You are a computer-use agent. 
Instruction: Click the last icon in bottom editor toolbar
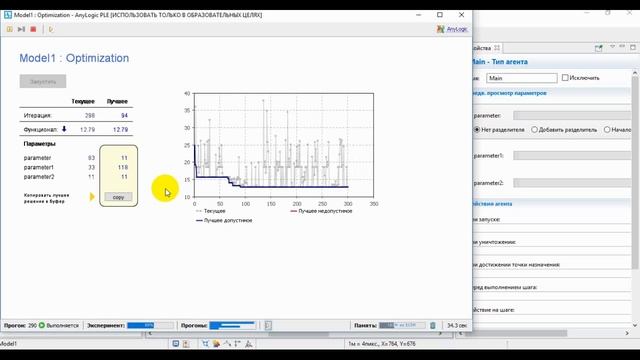pyautogui.click(x=249, y=344)
